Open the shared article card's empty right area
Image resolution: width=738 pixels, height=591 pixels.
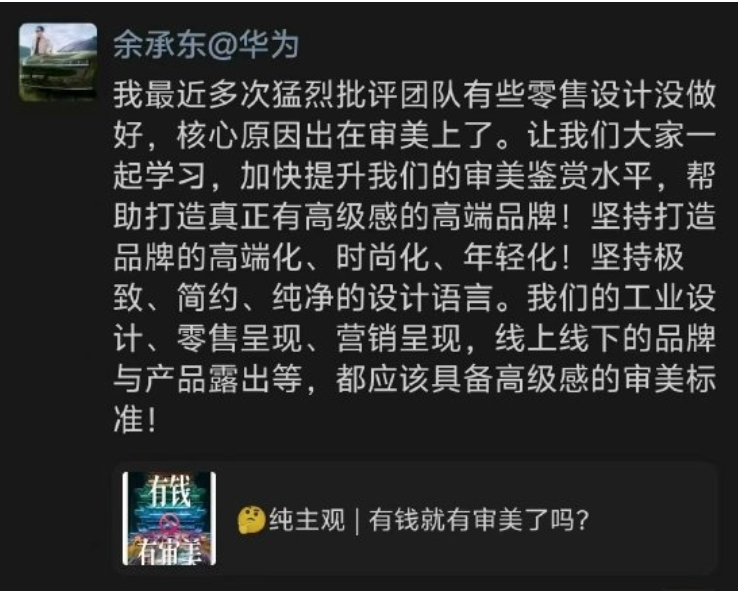coord(652,520)
